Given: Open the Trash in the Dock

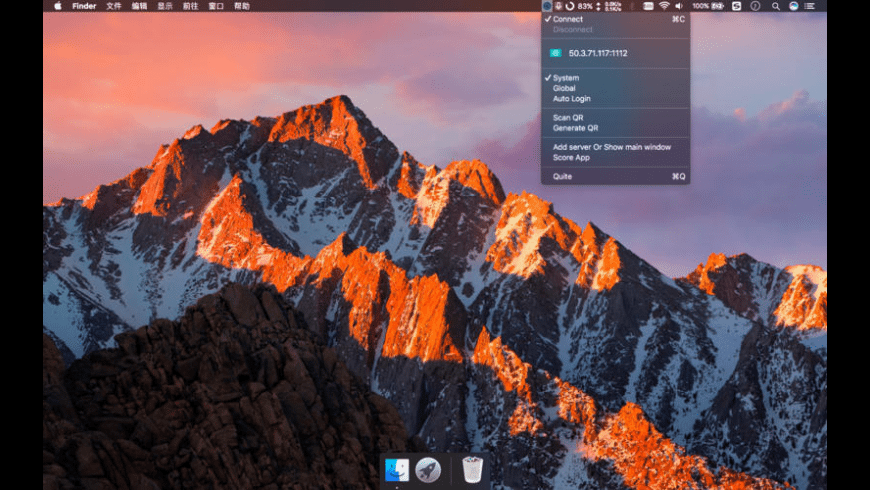Looking at the screenshot, I should [x=473, y=468].
